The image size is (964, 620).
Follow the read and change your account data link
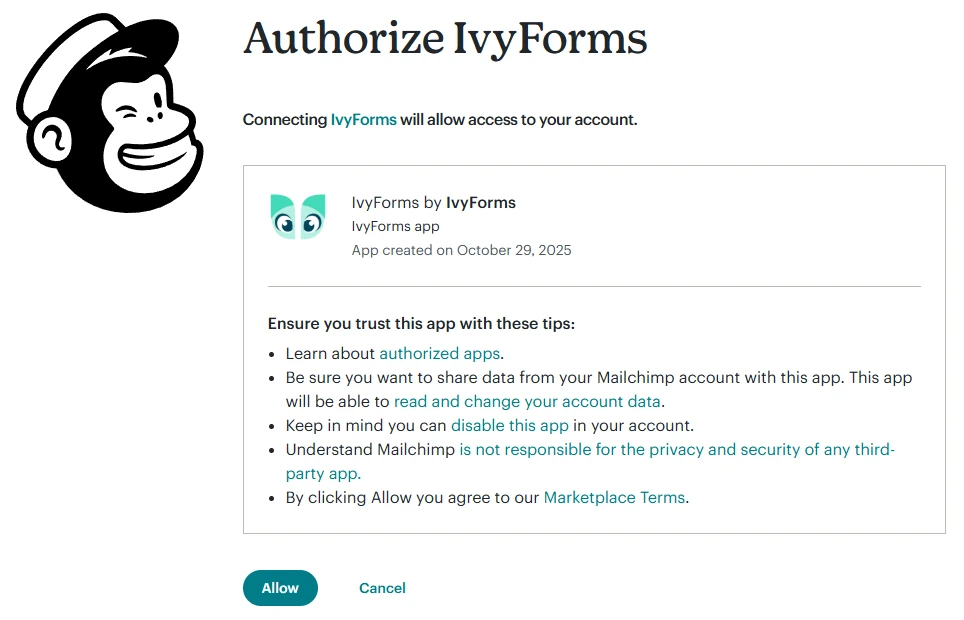pos(528,401)
